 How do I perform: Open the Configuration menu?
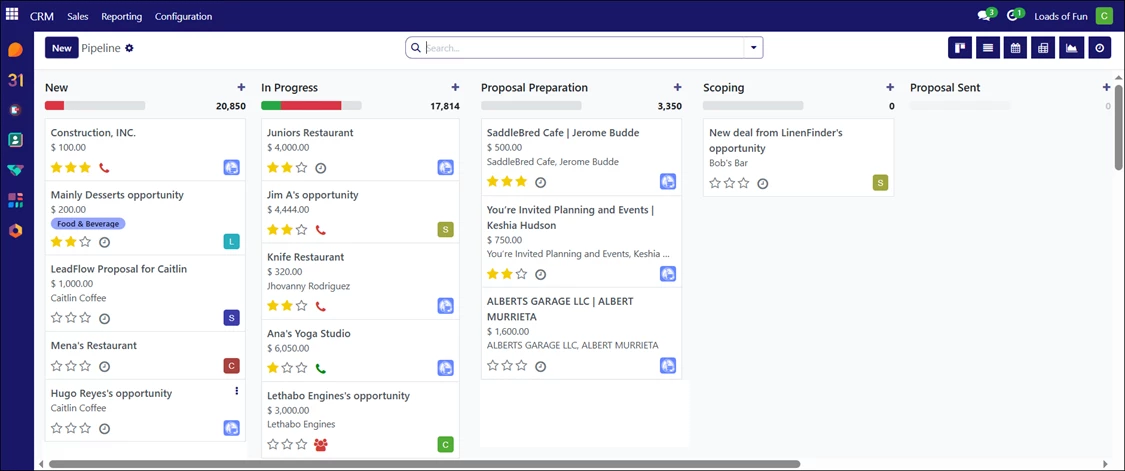[x=184, y=16]
